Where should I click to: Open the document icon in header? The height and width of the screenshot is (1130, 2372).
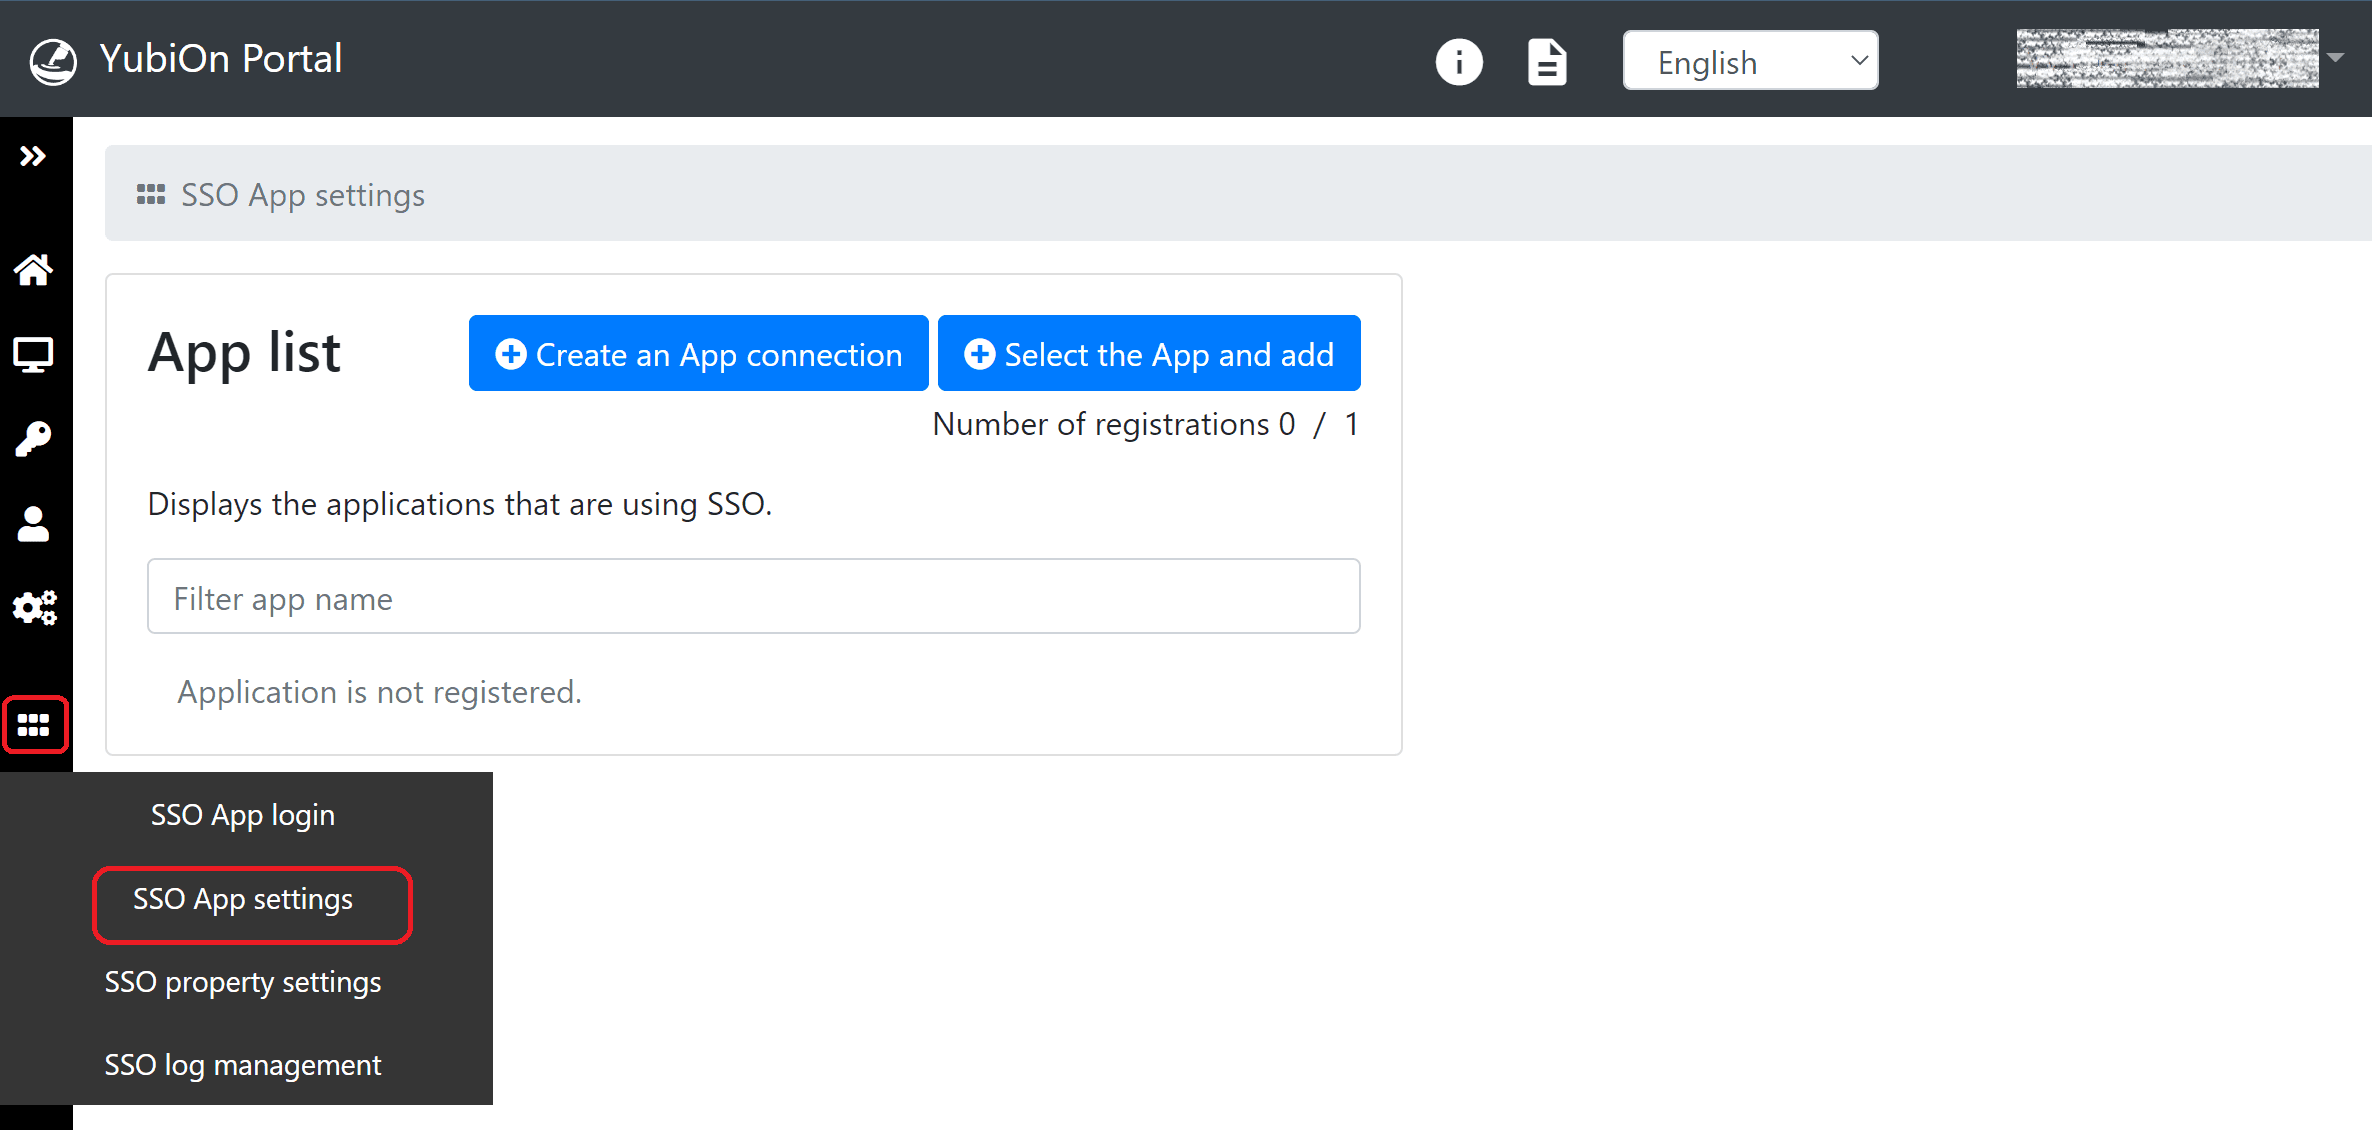pos(1547,62)
